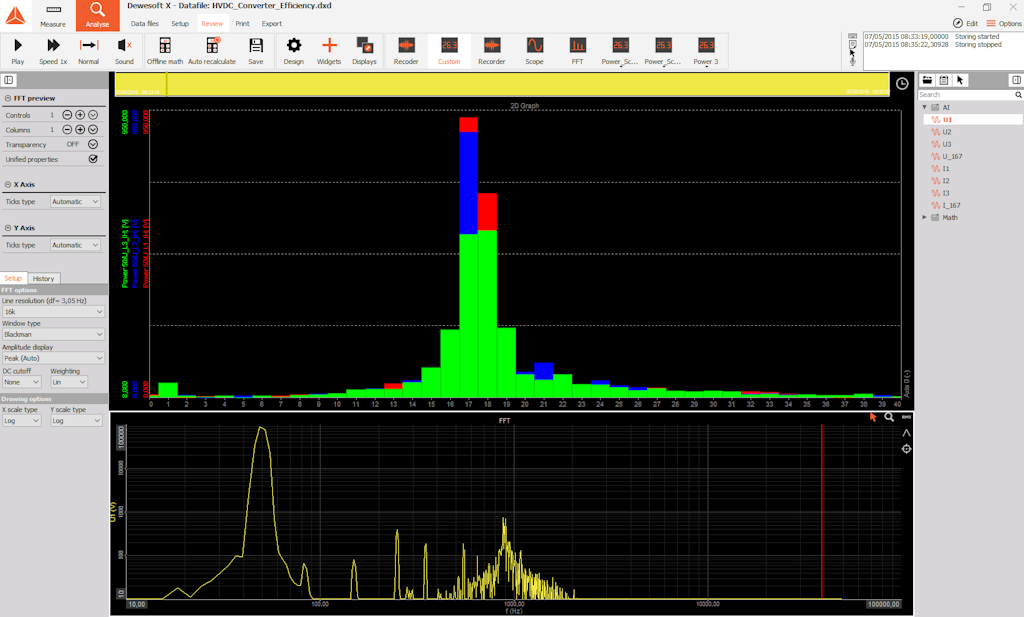Click the folder icon in channel panel
The height and width of the screenshot is (617, 1024).
pyautogui.click(x=927, y=80)
